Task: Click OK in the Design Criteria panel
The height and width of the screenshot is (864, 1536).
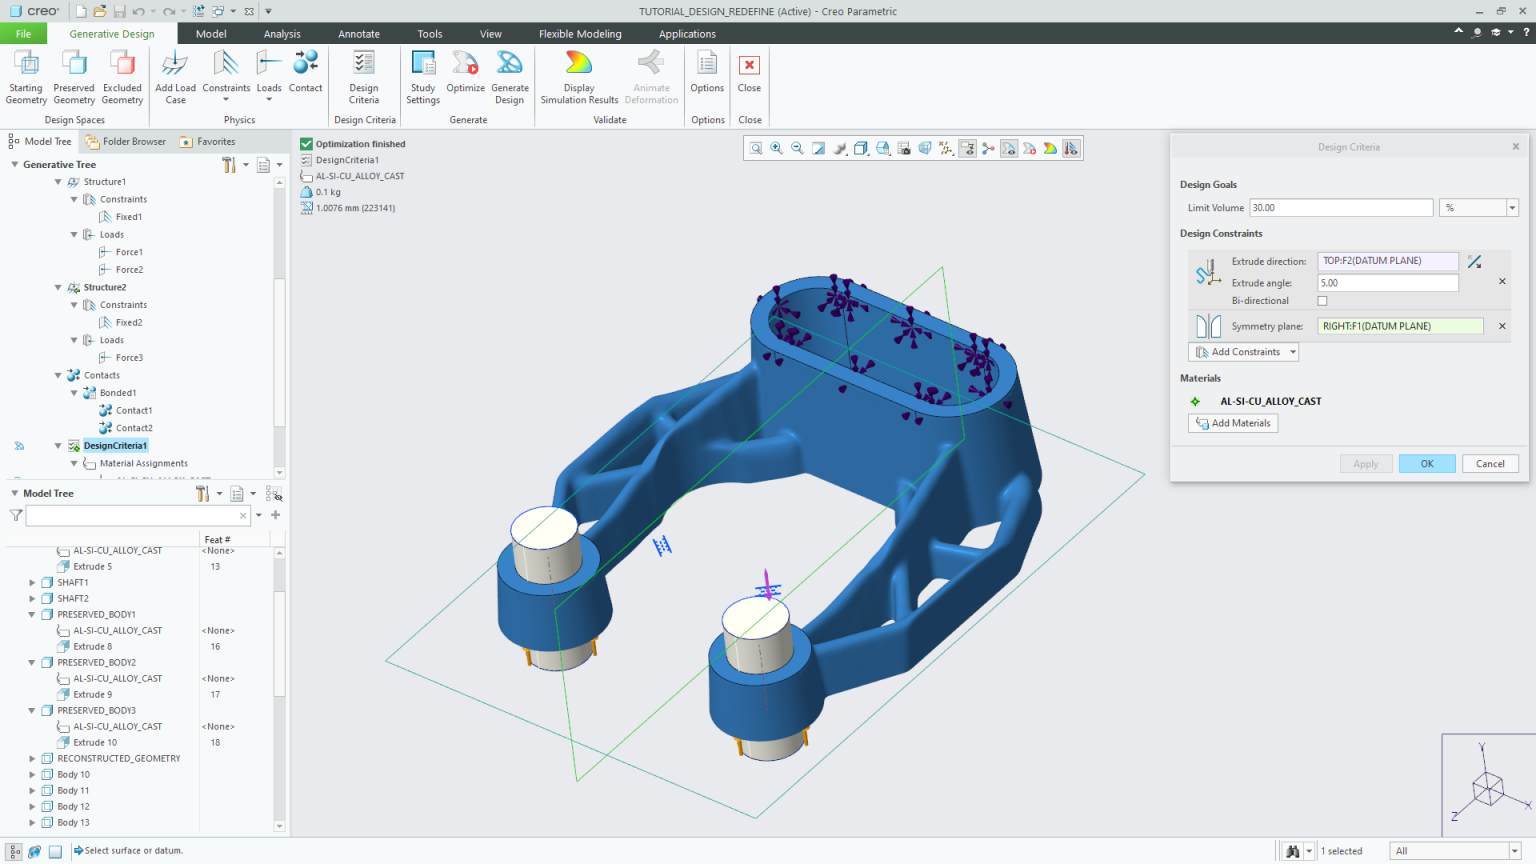Action: 1427,463
